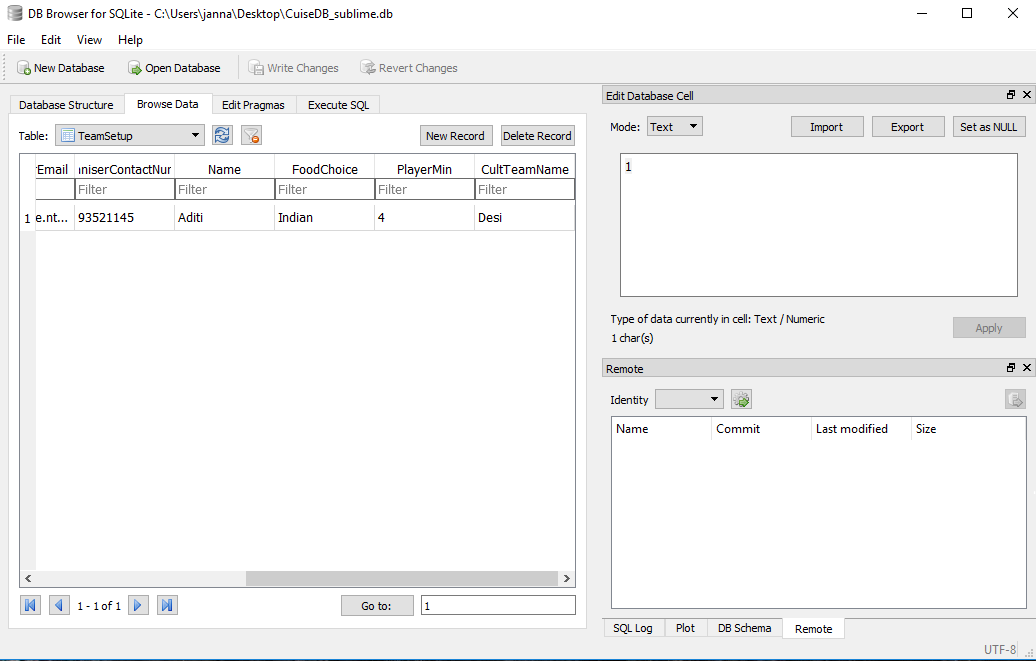Jump to the last record using the navigation icon

pyautogui.click(x=167, y=605)
